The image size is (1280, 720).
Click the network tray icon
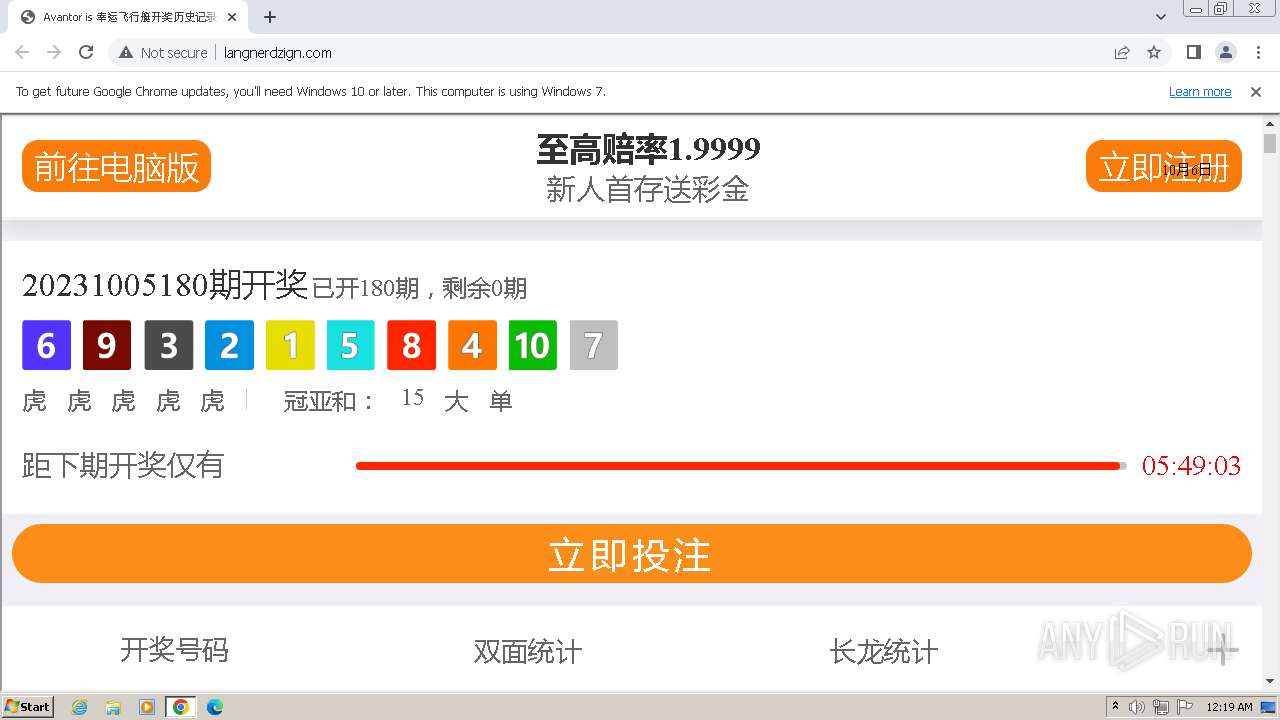click(1161, 707)
